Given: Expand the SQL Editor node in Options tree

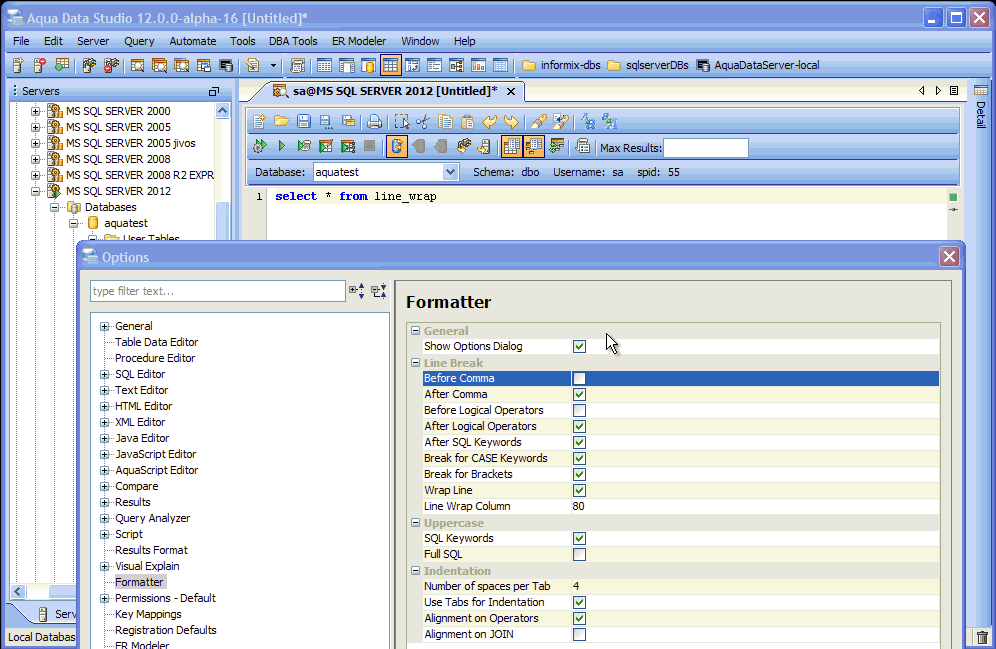Looking at the screenshot, I should [x=104, y=374].
